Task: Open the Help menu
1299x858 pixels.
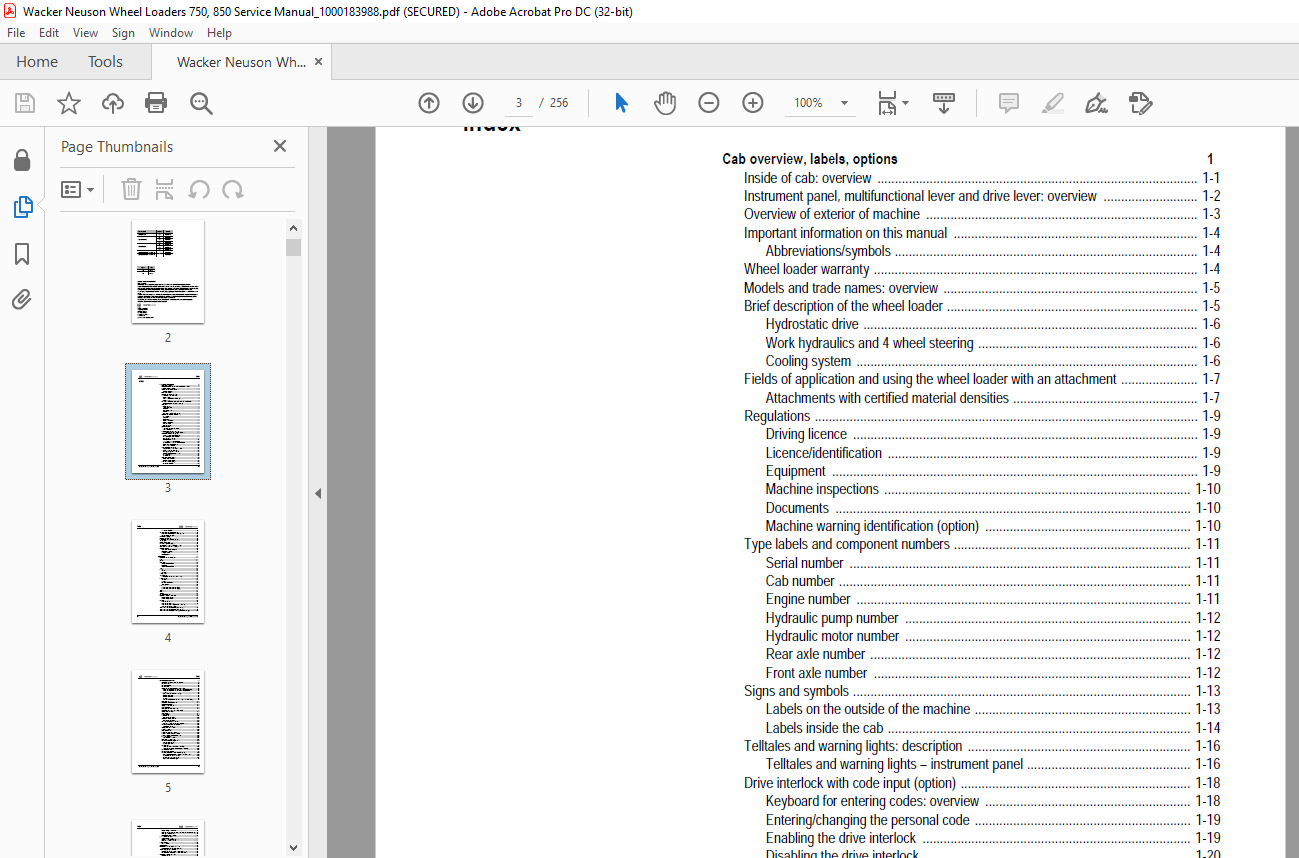Action: point(219,33)
